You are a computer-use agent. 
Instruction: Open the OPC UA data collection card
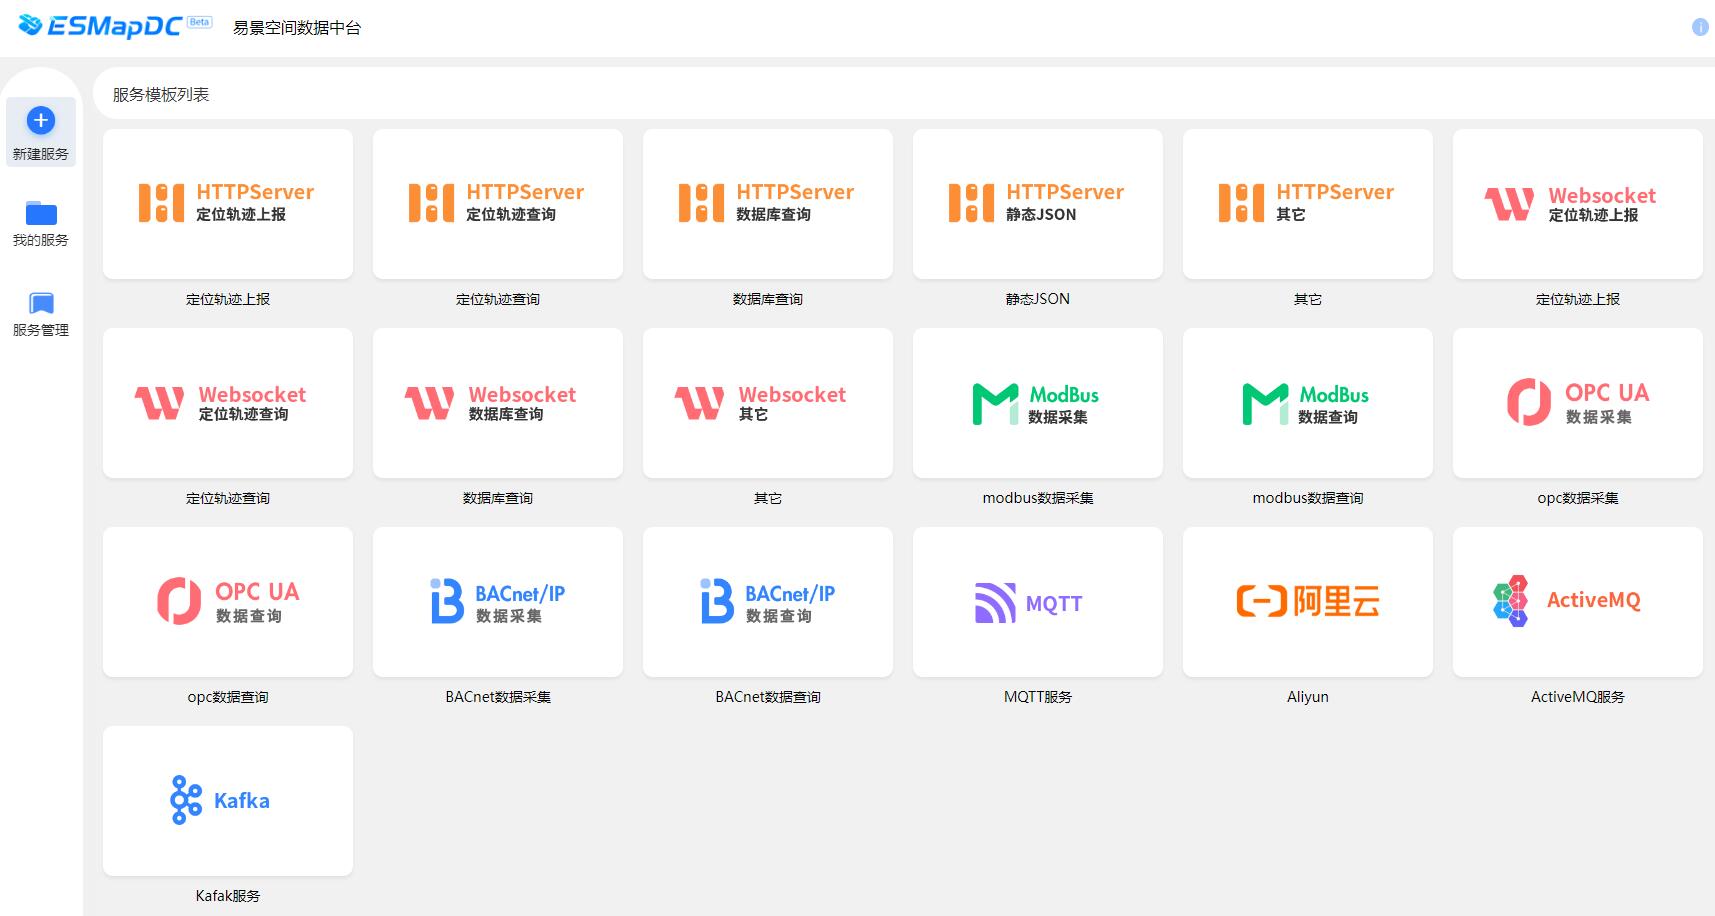1577,403
